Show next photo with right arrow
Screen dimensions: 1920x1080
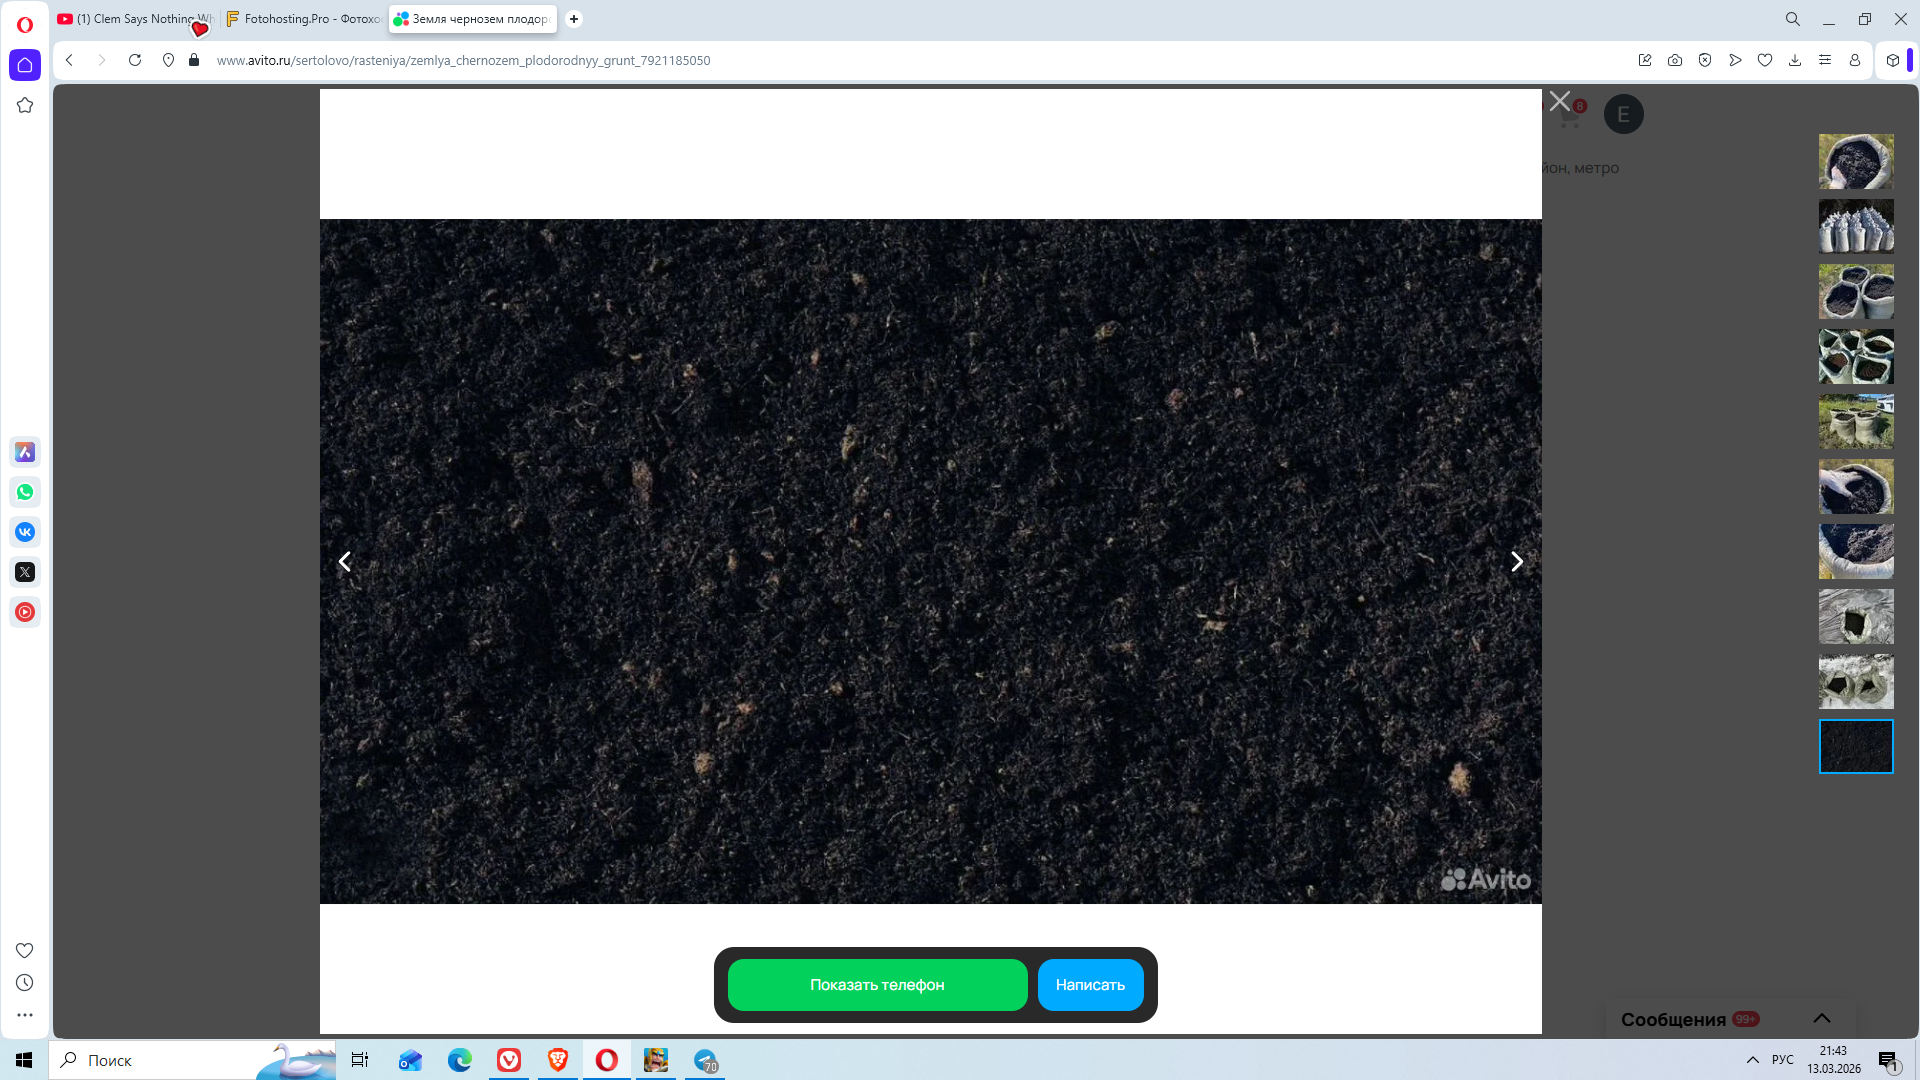[1517, 562]
